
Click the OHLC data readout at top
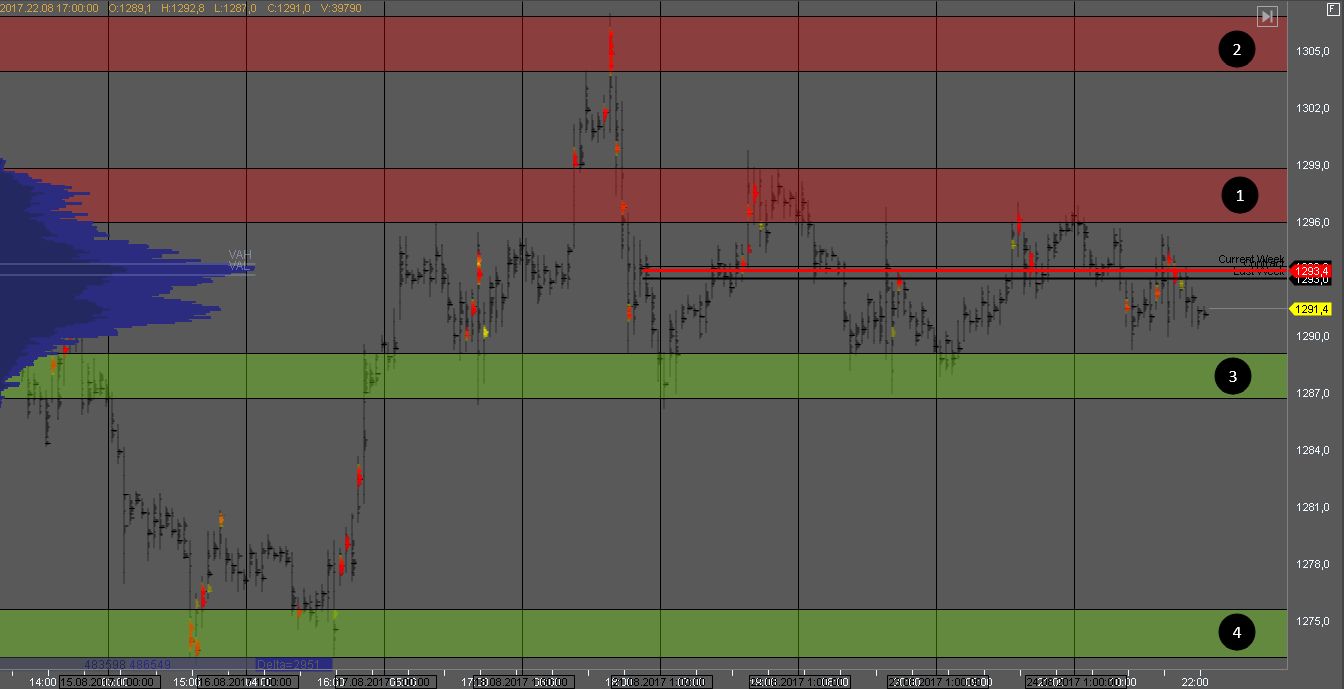[181, 8]
